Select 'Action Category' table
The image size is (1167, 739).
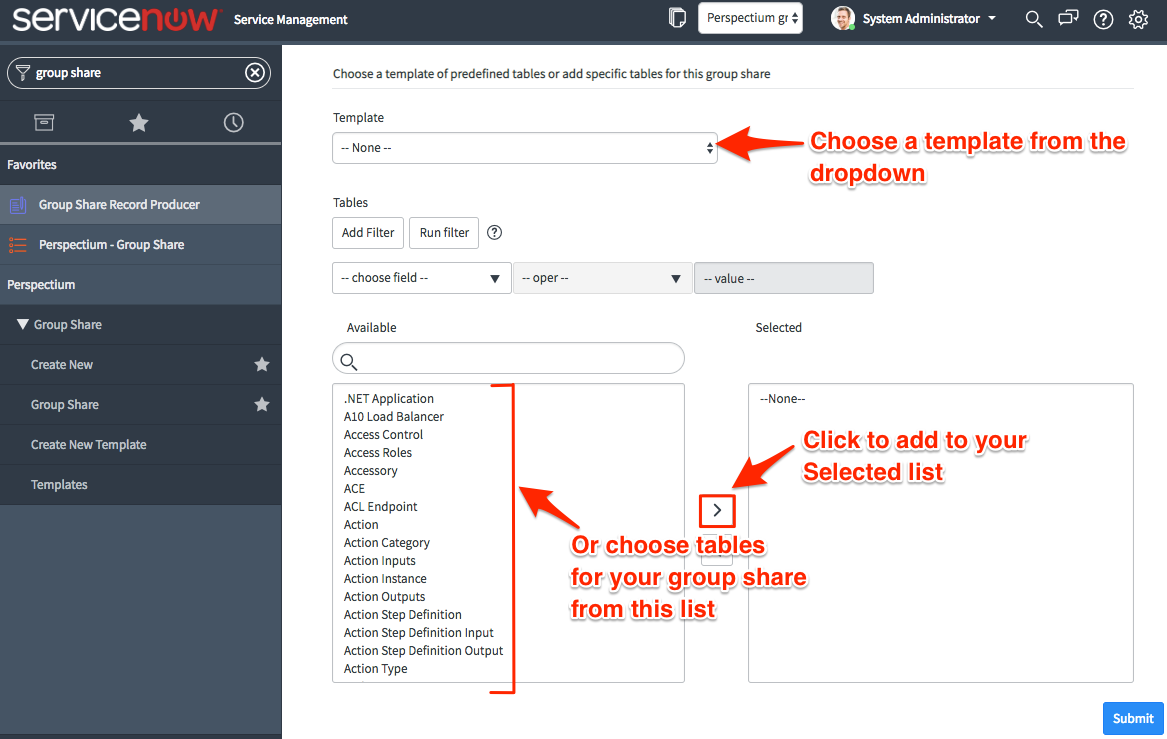[386, 543]
